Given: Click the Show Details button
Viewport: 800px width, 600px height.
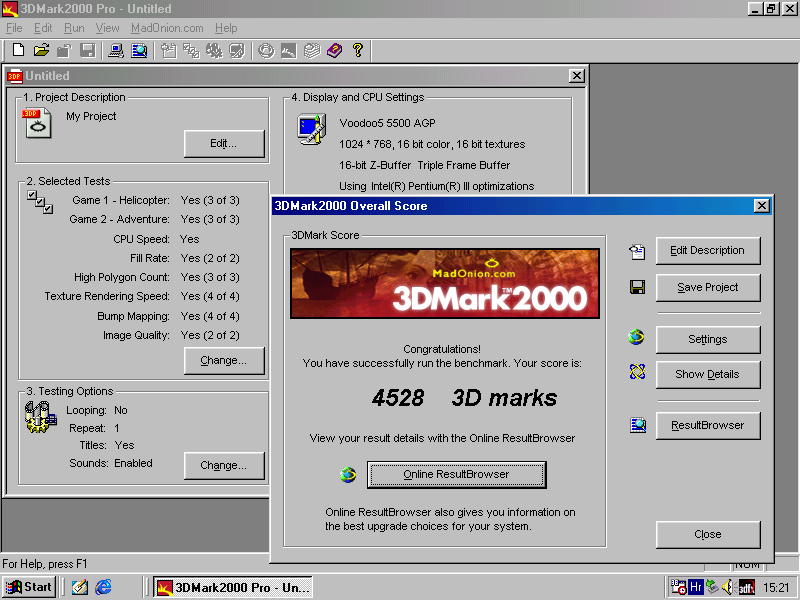Looking at the screenshot, I should [708, 374].
